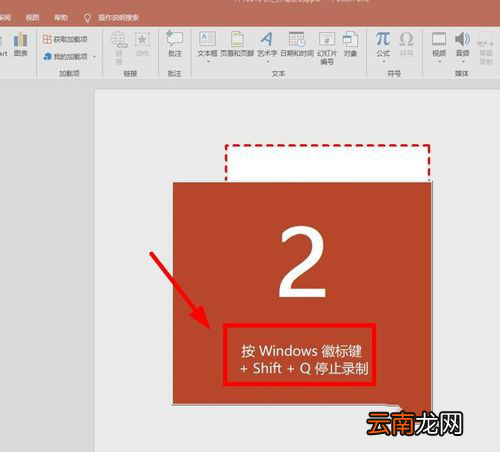
Task: Insert WordArt (艺术字)
Action: 267,44
